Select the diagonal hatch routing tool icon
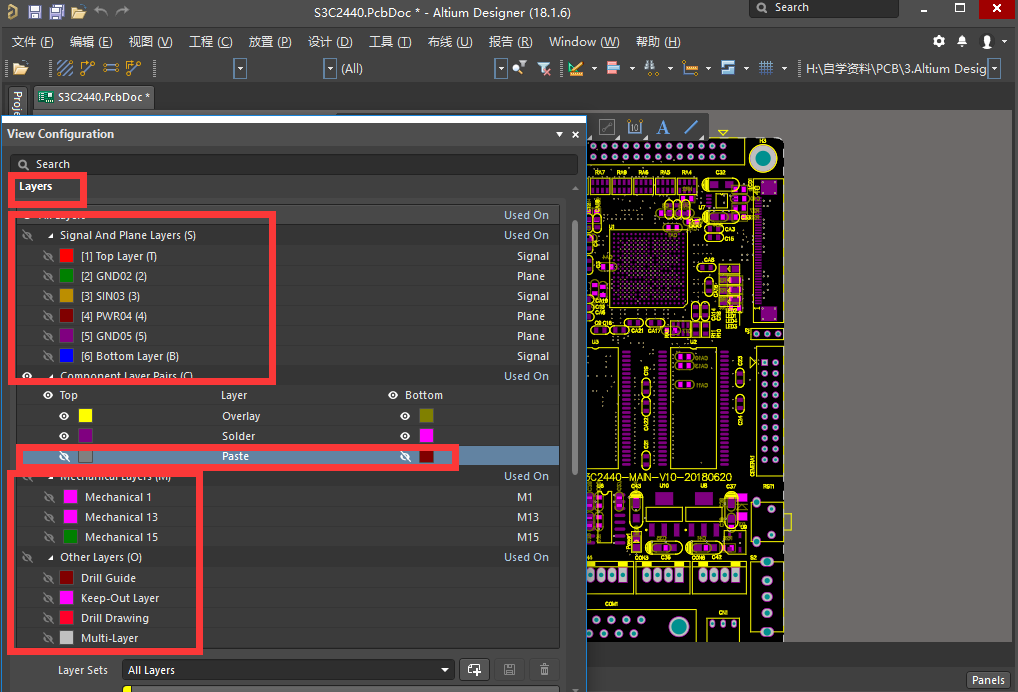The width and height of the screenshot is (1018, 692). coord(65,68)
